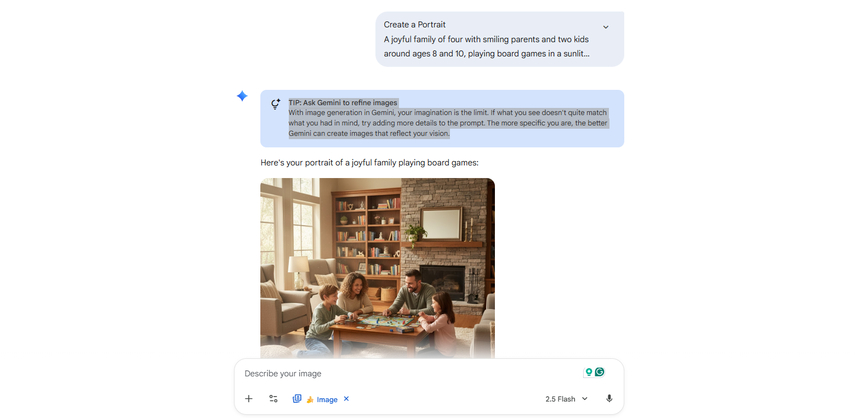Click the blue stacked-pages icon beside Image
Screen dimensions: 855x418
pyautogui.click(x=297, y=399)
